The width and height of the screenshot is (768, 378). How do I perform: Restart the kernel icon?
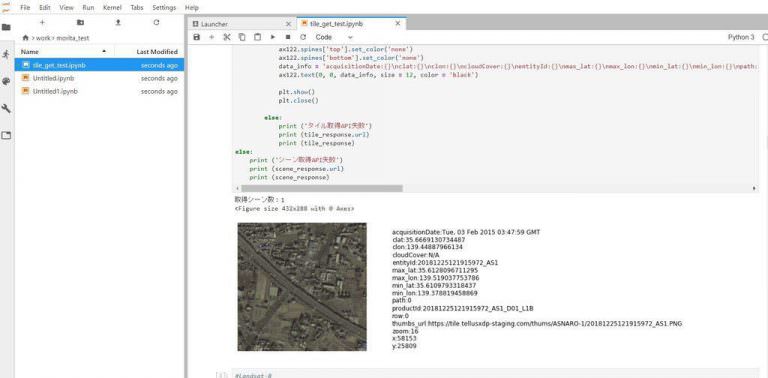pyautogui.click(x=303, y=37)
